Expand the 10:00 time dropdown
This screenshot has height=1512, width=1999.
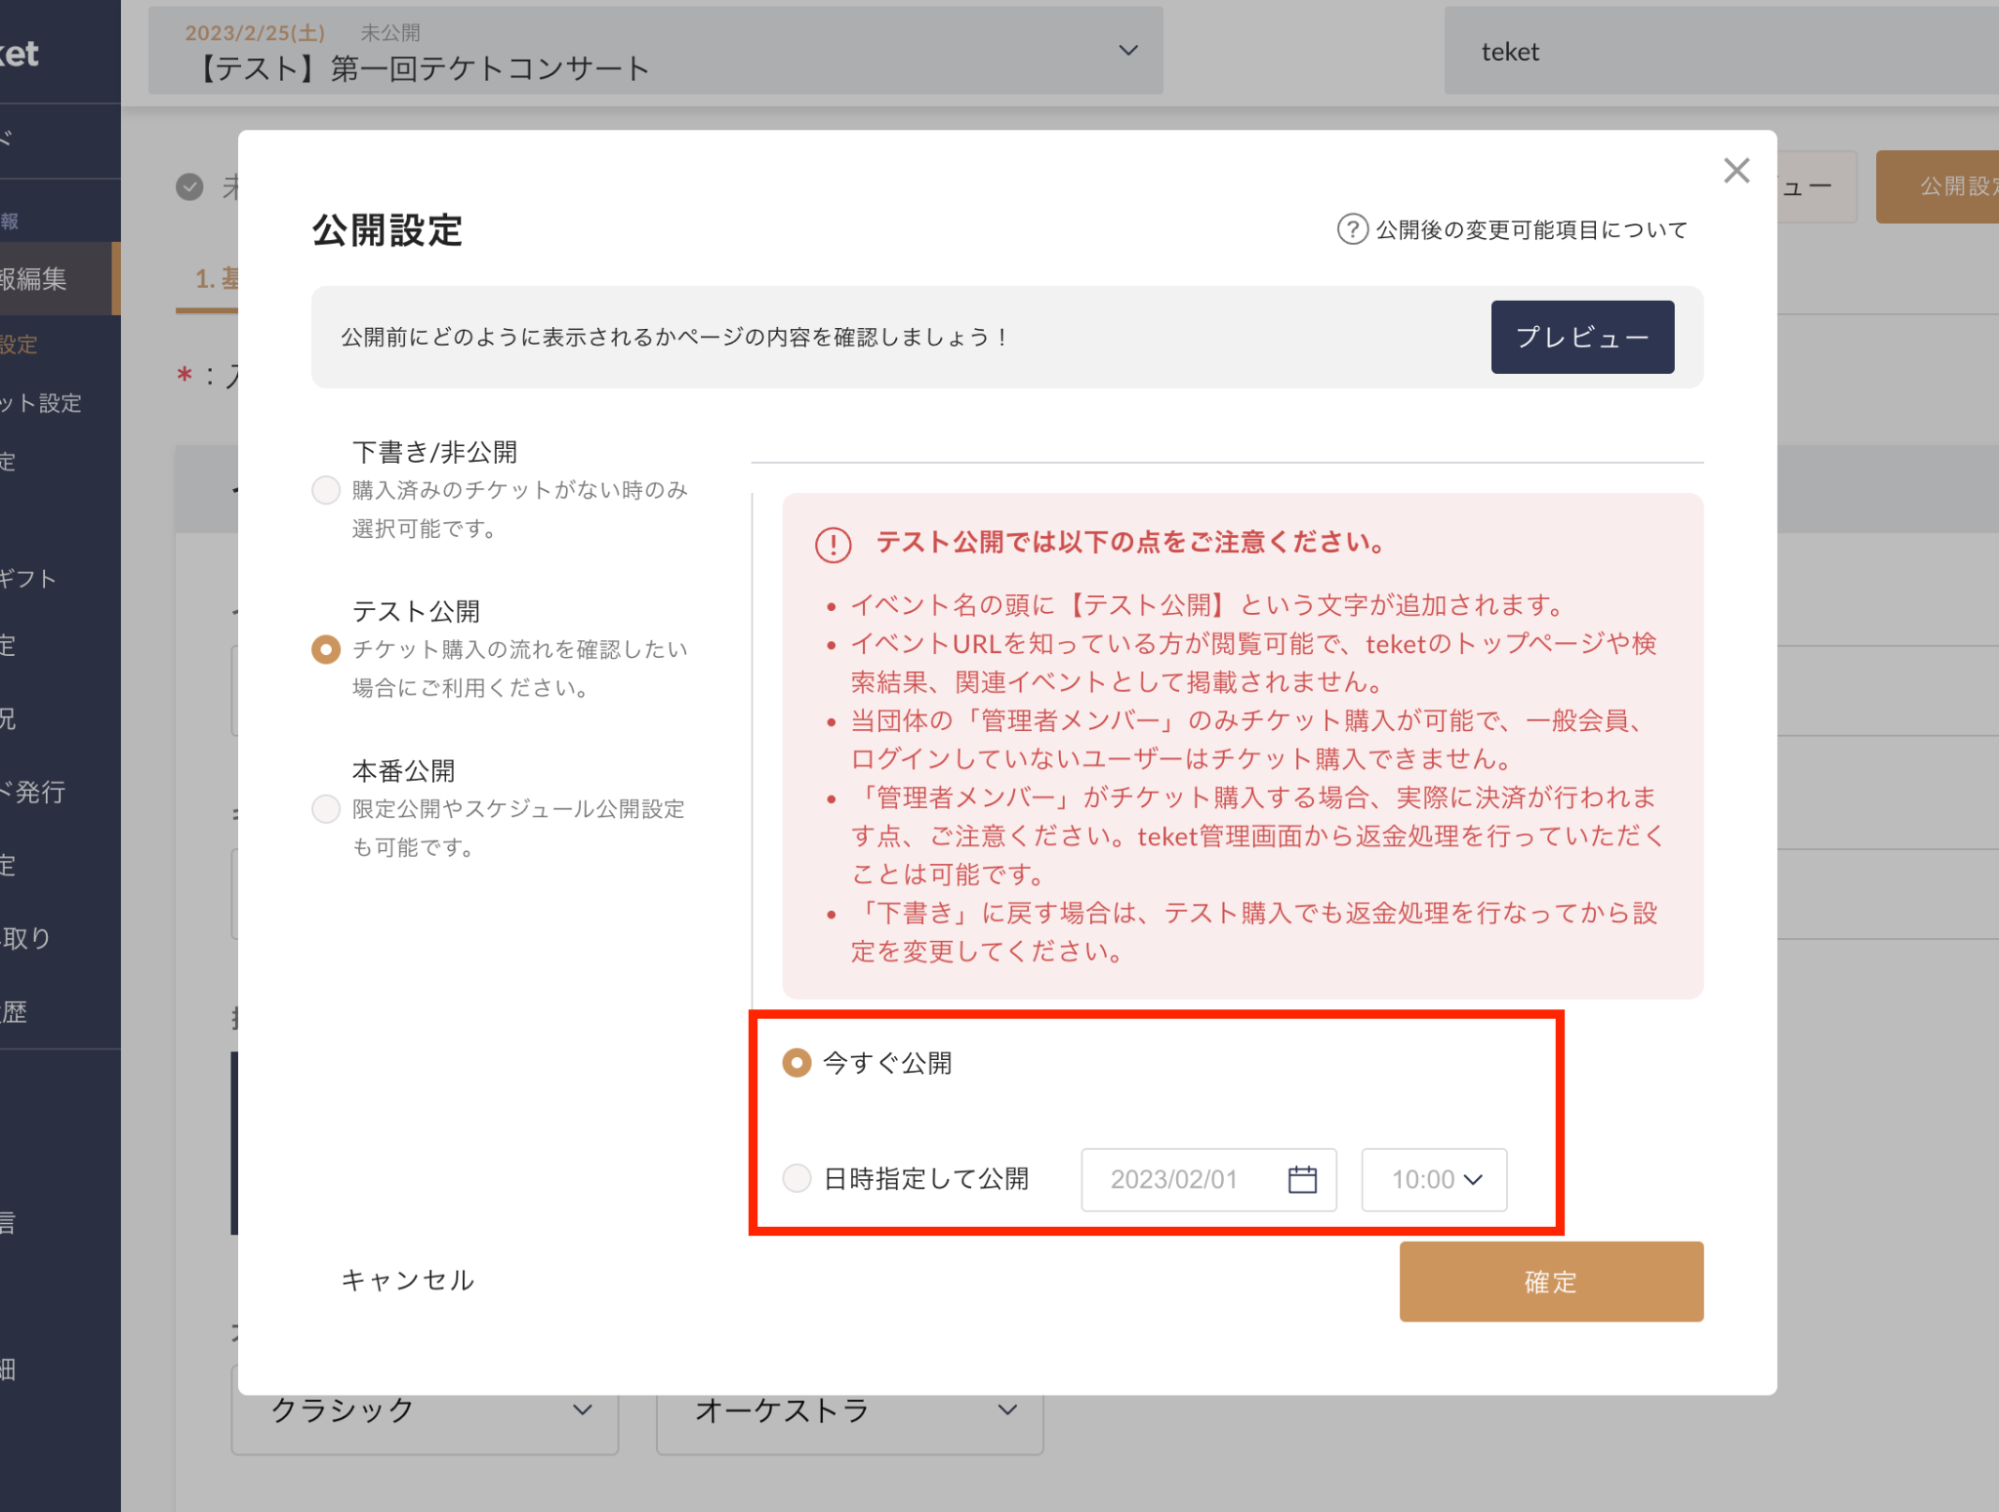tap(1434, 1179)
